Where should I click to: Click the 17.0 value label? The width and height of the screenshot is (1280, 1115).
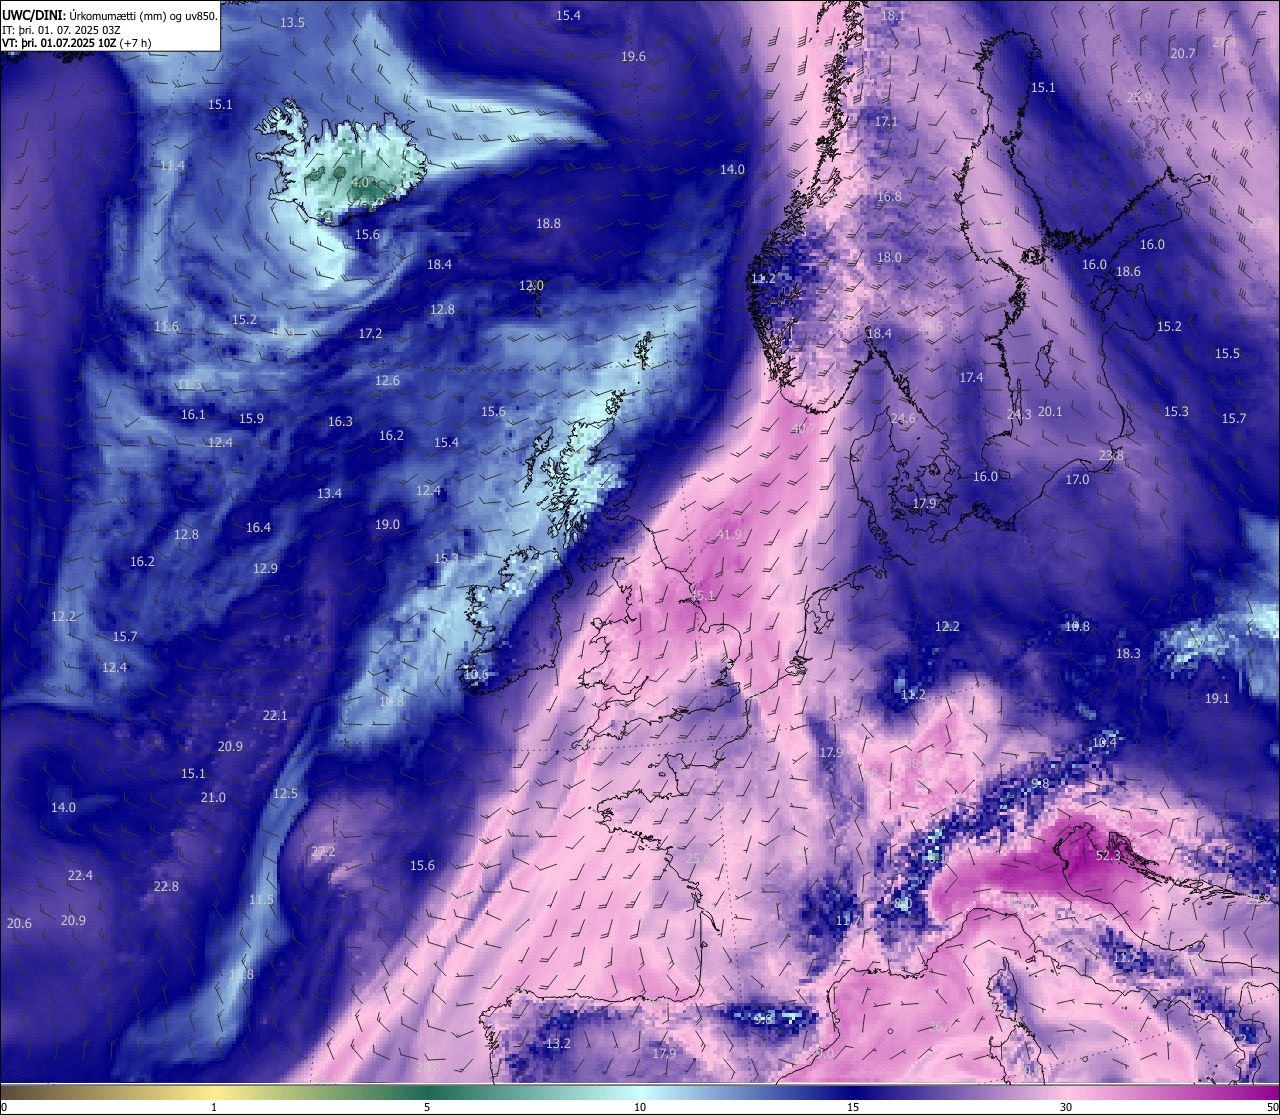pos(1078,480)
